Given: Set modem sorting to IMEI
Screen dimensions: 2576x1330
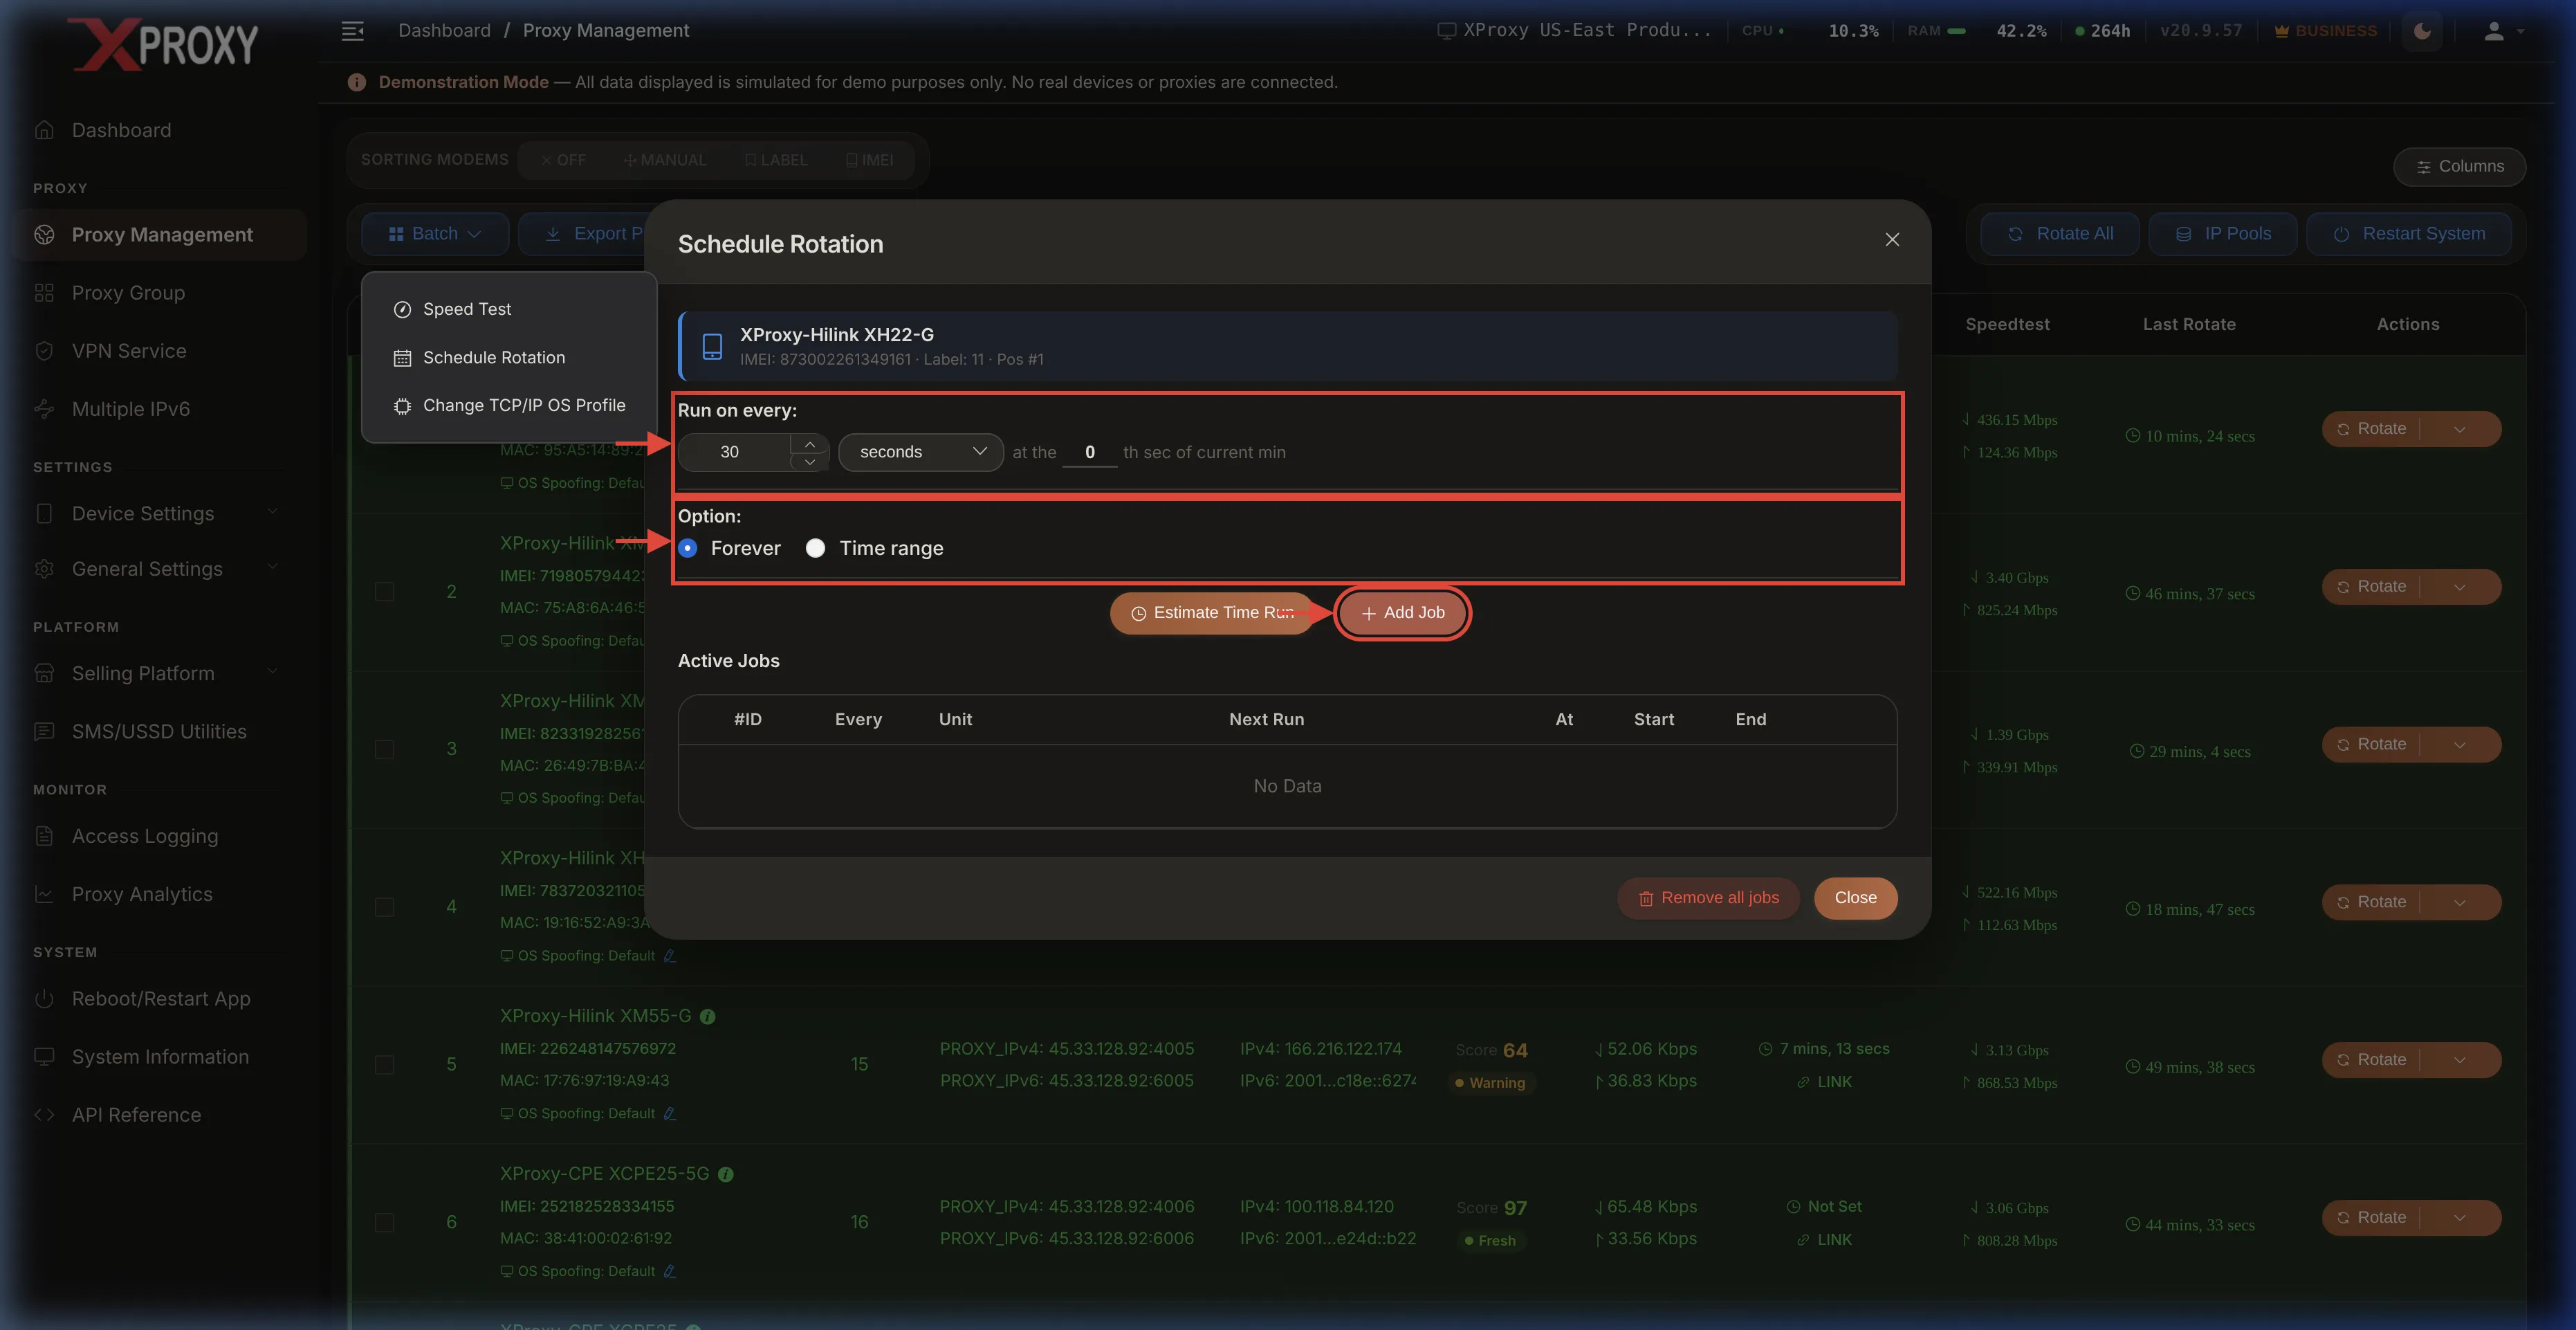Looking at the screenshot, I should pos(869,160).
